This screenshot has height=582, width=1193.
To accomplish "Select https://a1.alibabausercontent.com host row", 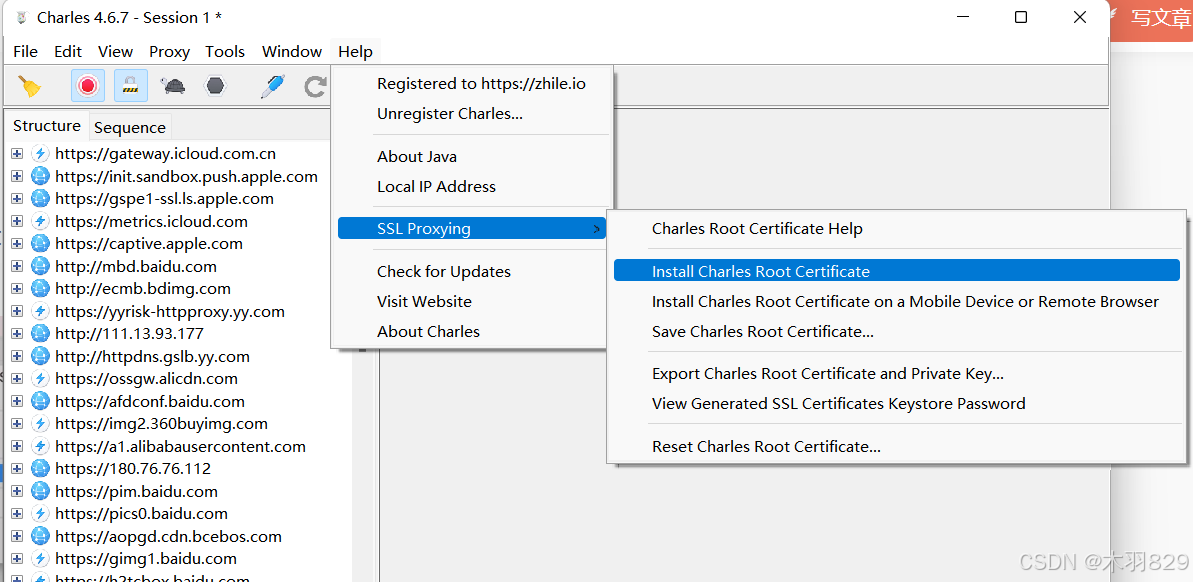I will [180, 447].
